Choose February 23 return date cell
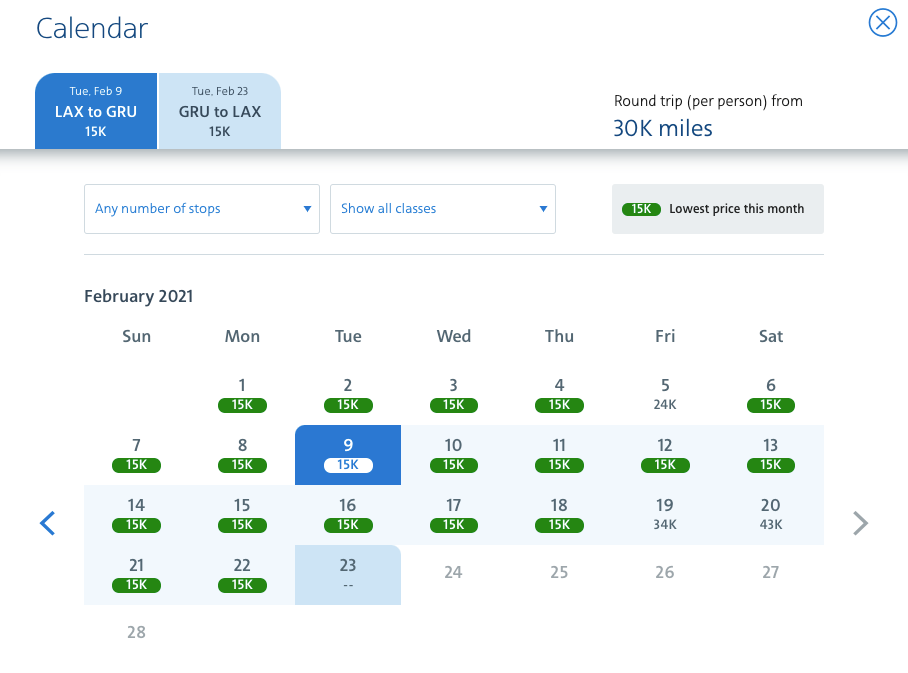 (x=348, y=574)
